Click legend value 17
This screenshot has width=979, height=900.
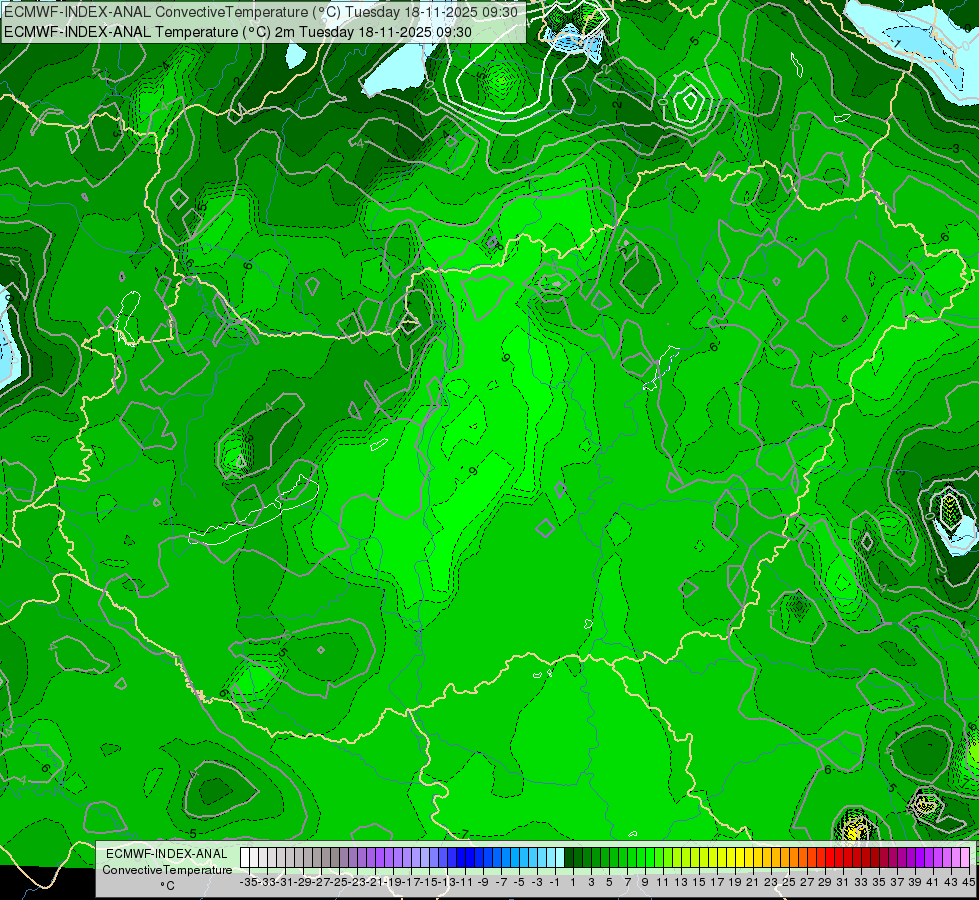click(x=717, y=882)
